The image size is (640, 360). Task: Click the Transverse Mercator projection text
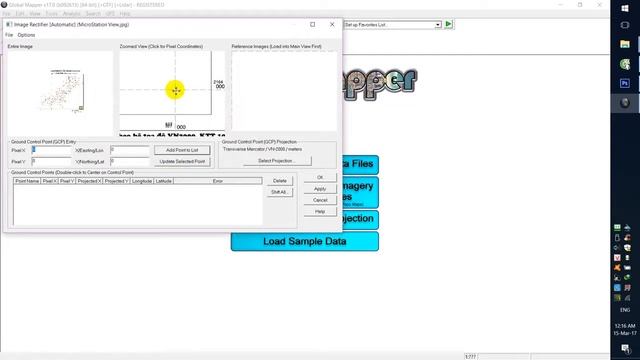click(x=262, y=149)
